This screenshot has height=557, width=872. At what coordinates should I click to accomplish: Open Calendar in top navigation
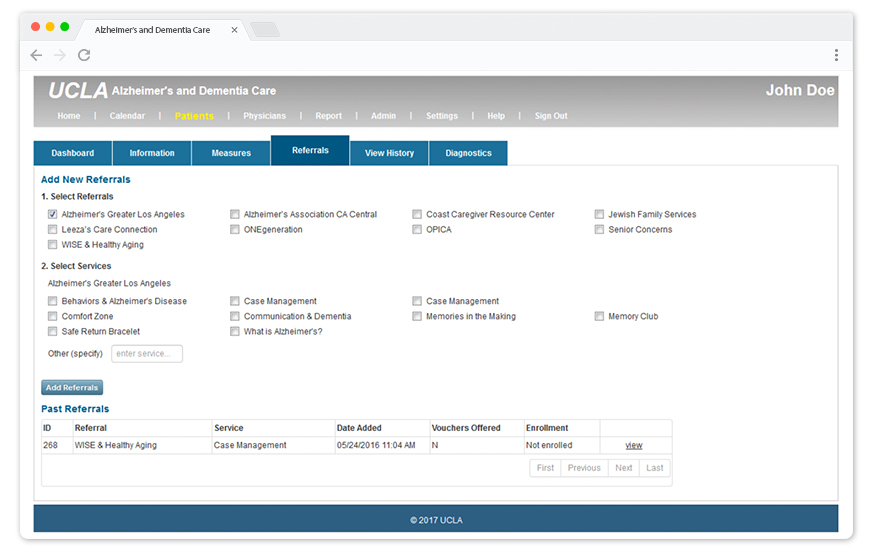[127, 116]
